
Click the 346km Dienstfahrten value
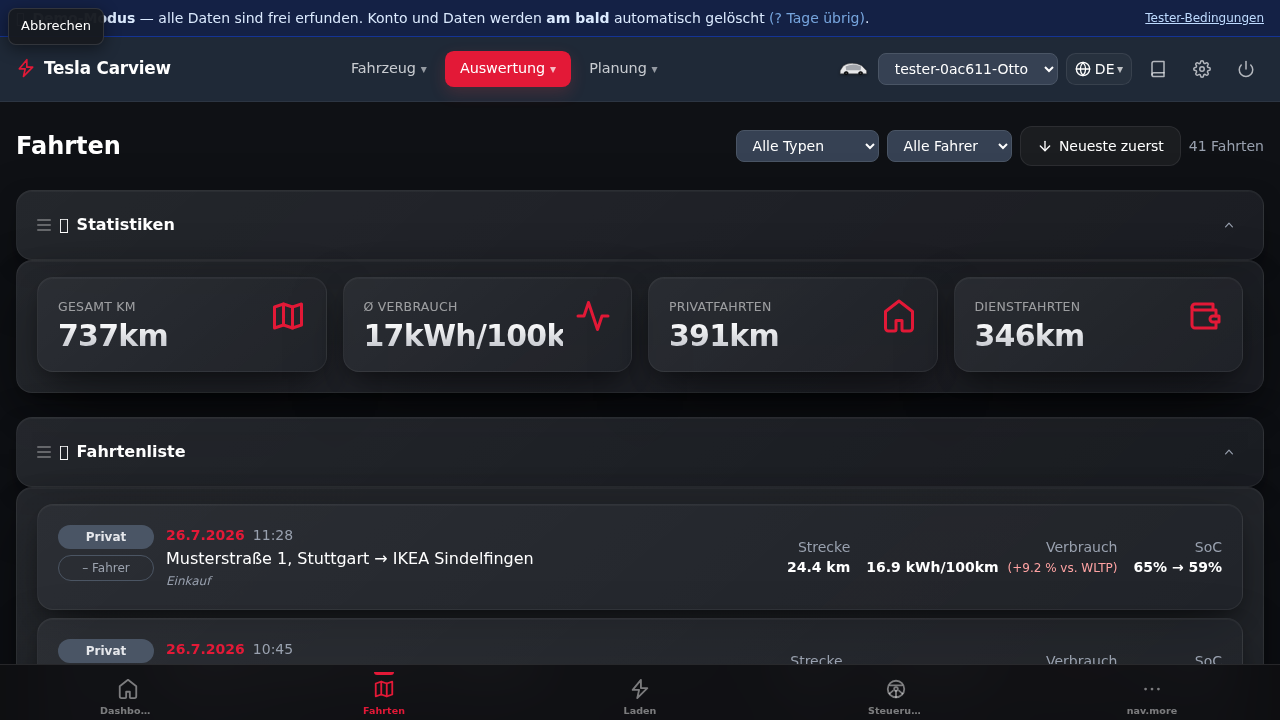1030,336
